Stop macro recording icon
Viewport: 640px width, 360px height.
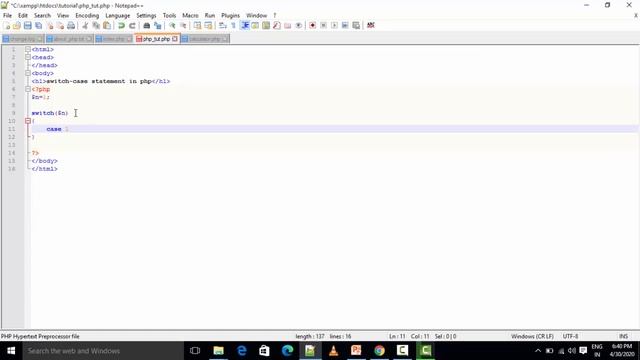coord(323,25)
